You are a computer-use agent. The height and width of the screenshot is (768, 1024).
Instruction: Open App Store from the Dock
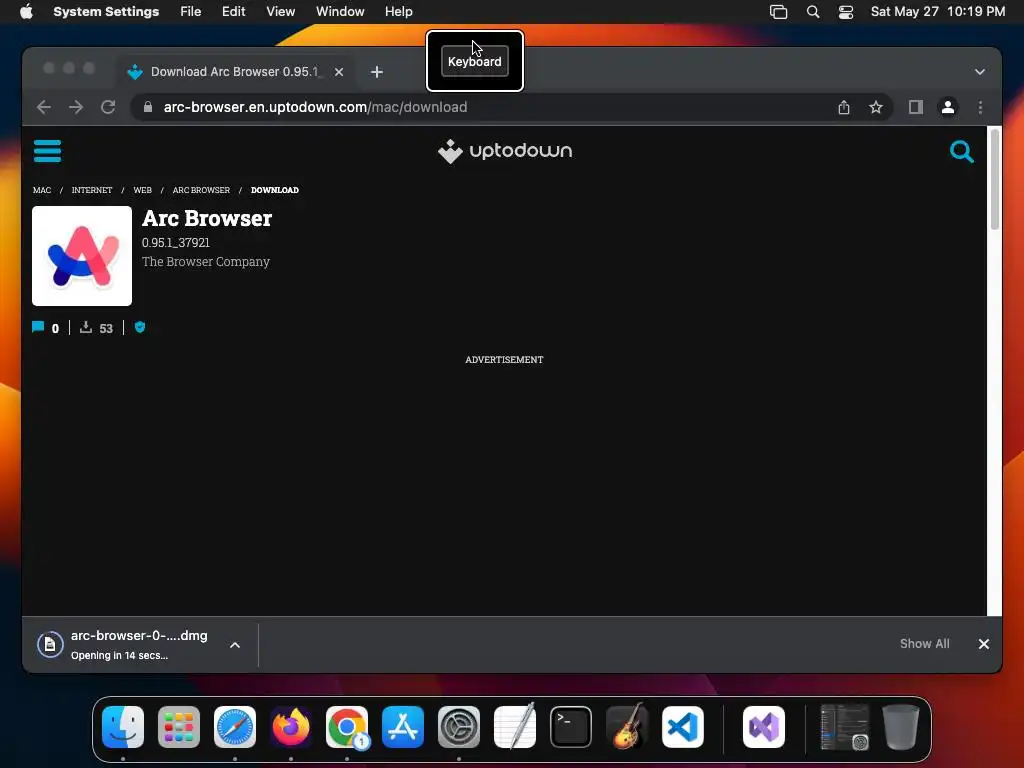(x=402, y=727)
